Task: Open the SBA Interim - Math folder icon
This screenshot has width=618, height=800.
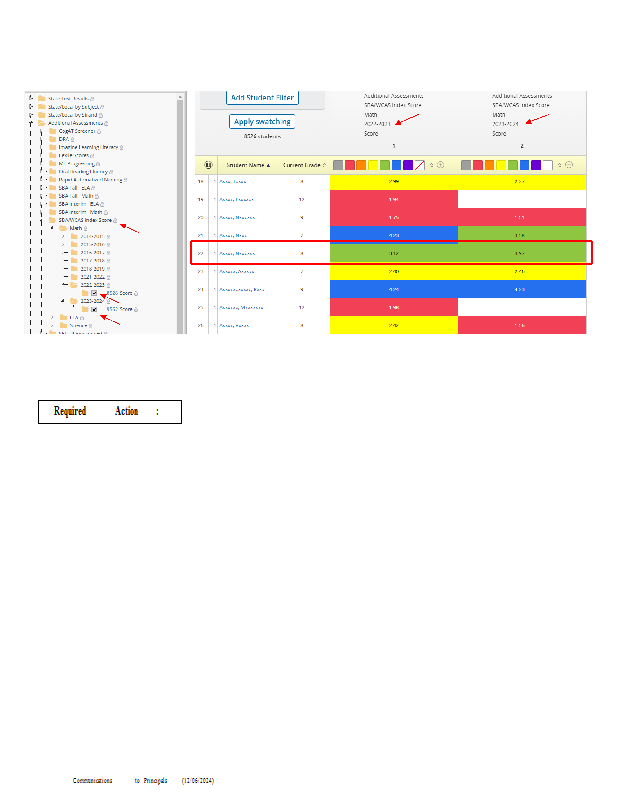Action: [x=53, y=212]
